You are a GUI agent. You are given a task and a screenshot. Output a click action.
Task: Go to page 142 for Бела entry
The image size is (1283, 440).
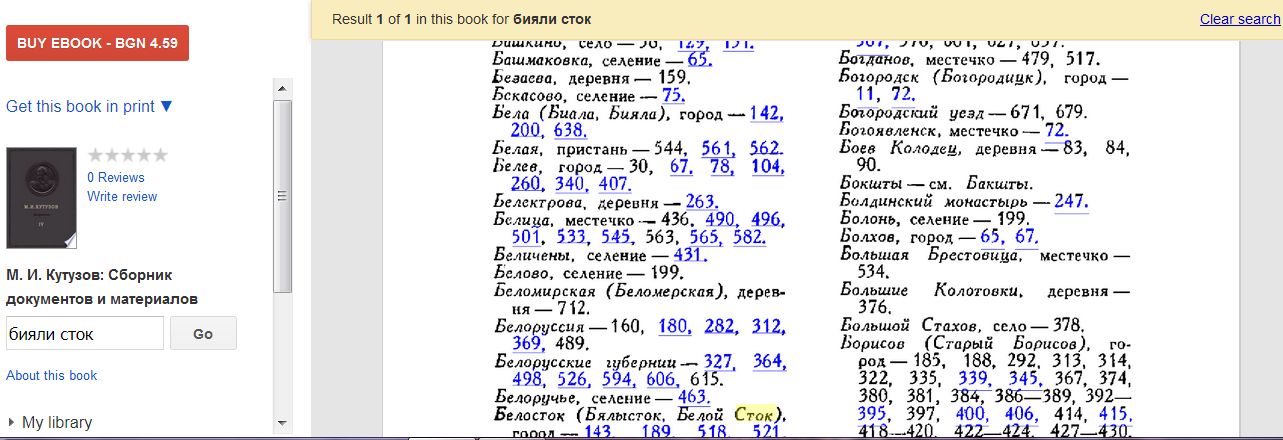[765, 113]
